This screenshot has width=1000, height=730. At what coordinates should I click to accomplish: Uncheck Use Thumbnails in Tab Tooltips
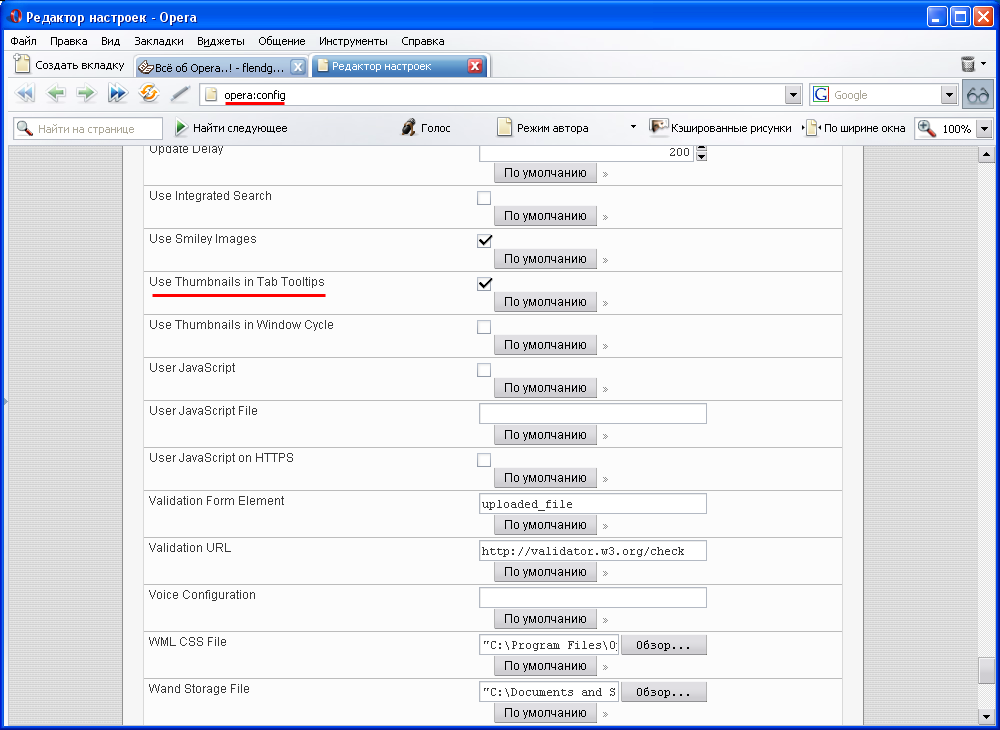point(484,284)
